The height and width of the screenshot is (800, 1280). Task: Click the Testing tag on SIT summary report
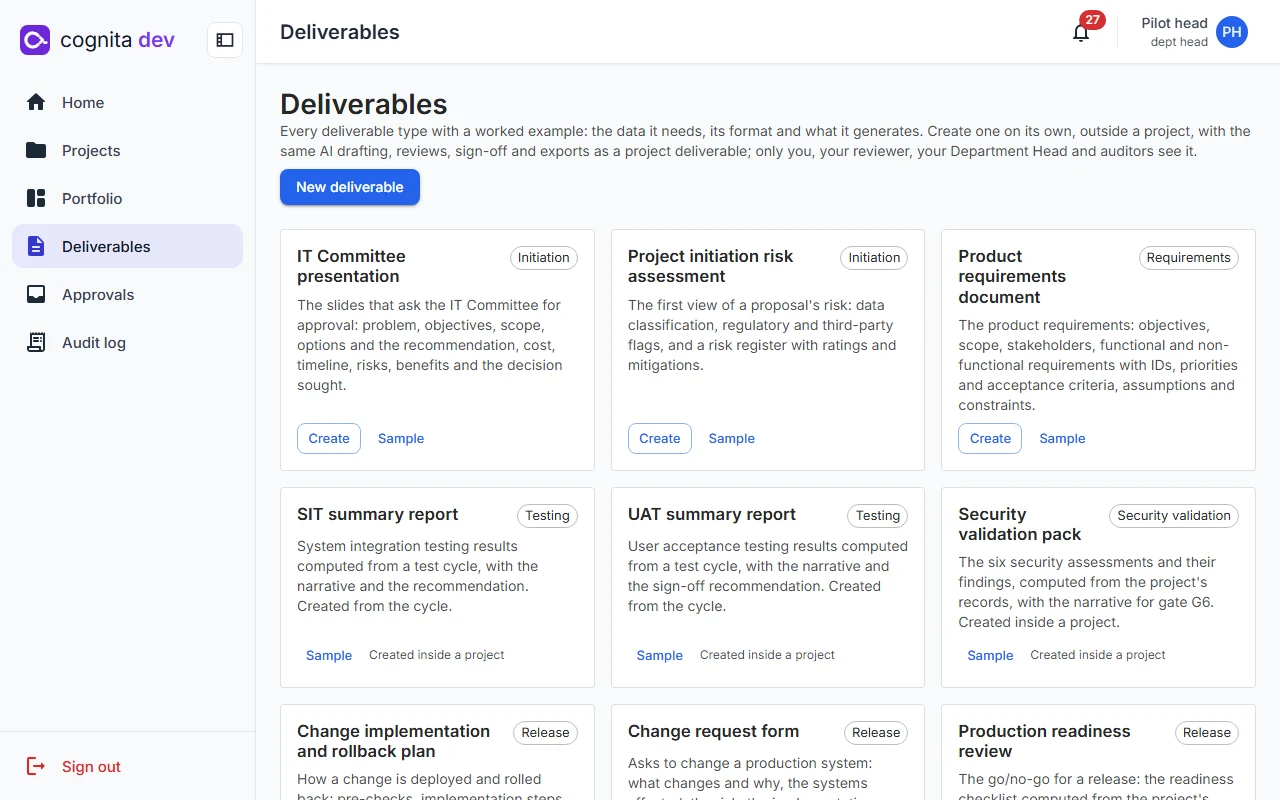(x=547, y=515)
